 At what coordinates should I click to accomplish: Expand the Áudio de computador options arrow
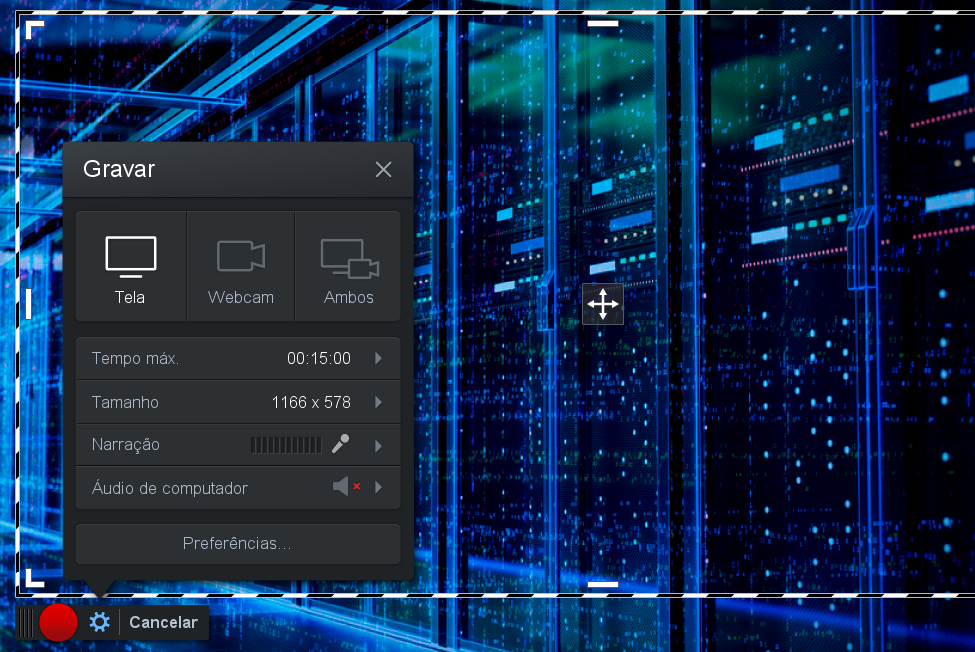click(x=379, y=488)
